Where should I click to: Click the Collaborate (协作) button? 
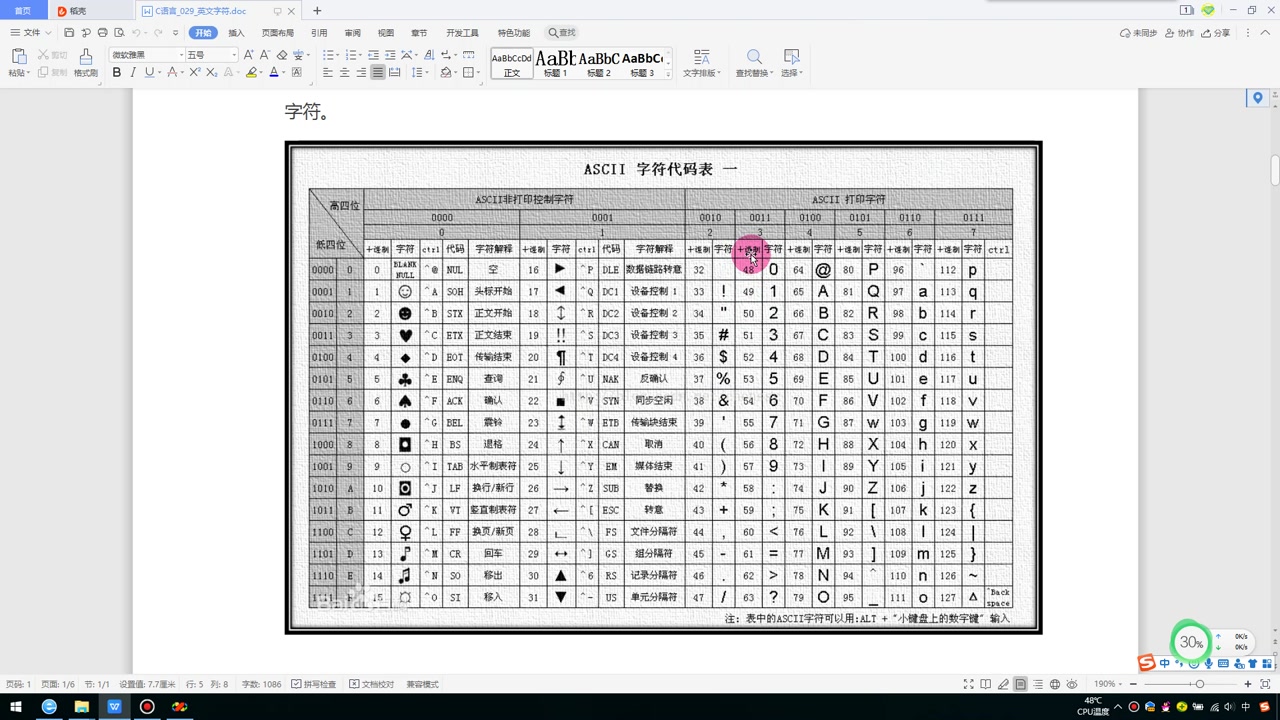(1181, 33)
